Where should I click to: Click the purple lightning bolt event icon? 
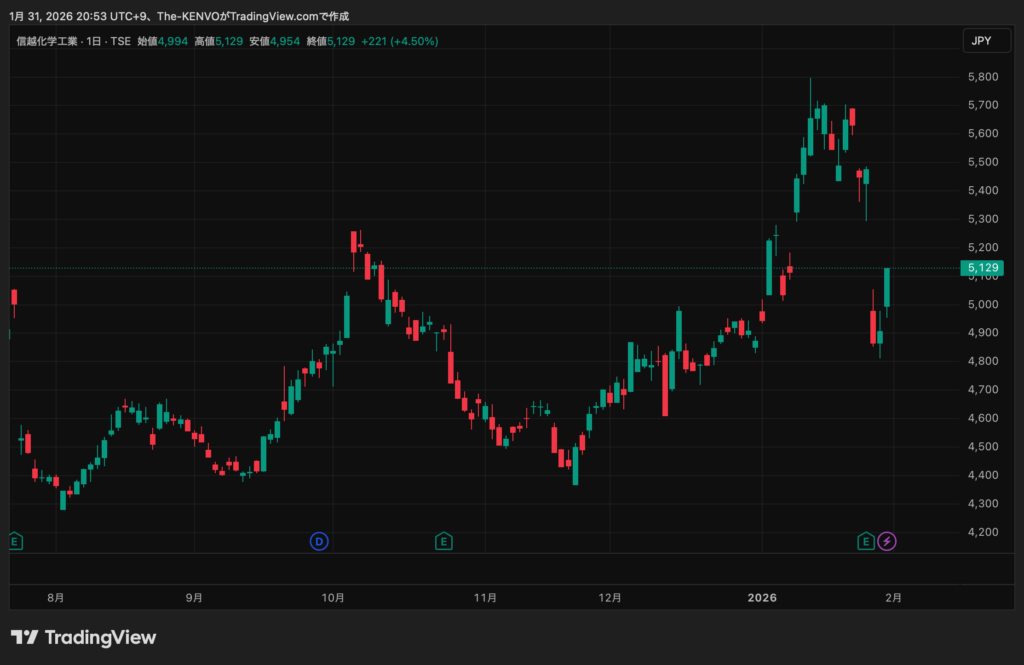click(x=888, y=541)
